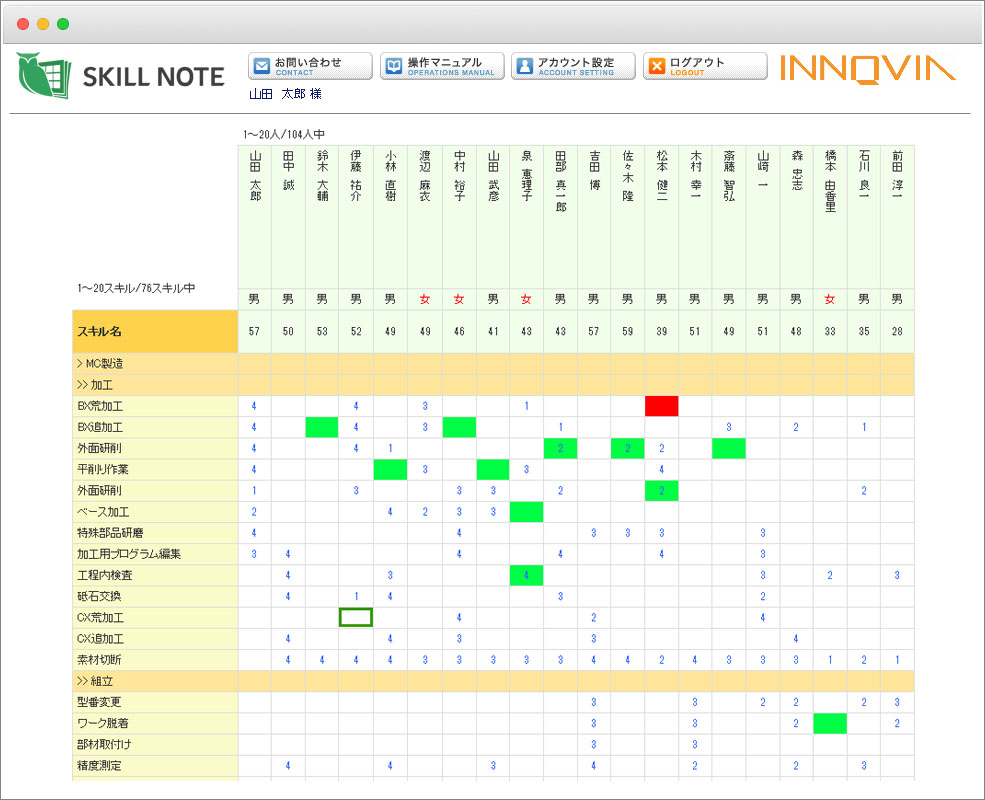Select the 素材切断 skill name cell
The height and width of the screenshot is (800, 985).
155,659
